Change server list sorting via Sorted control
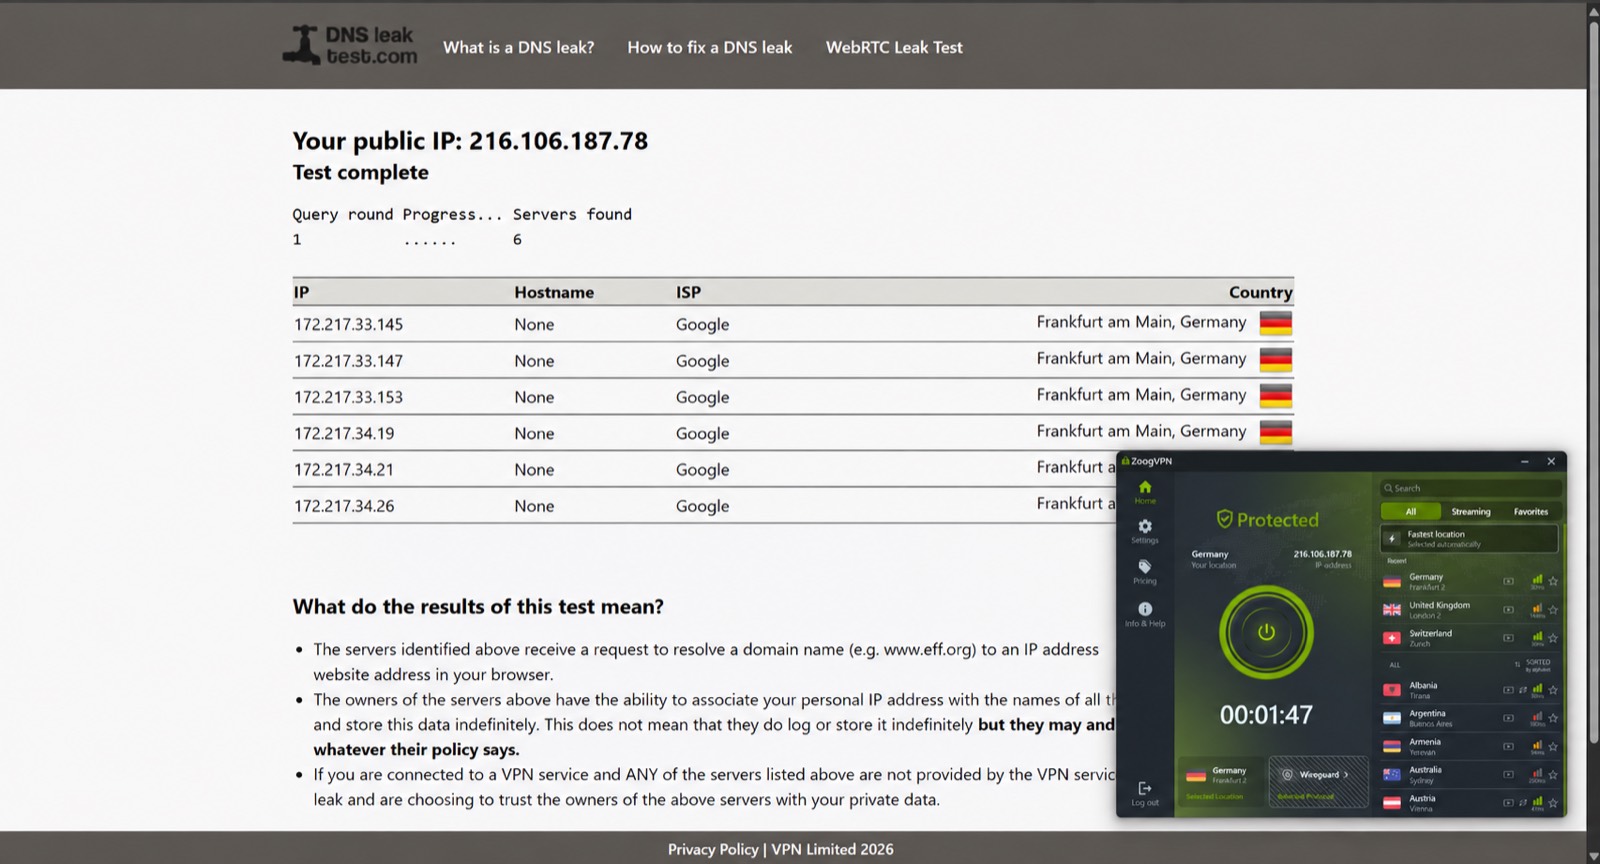The height and width of the screenshot is (864, 1600). pos(1533,664)
